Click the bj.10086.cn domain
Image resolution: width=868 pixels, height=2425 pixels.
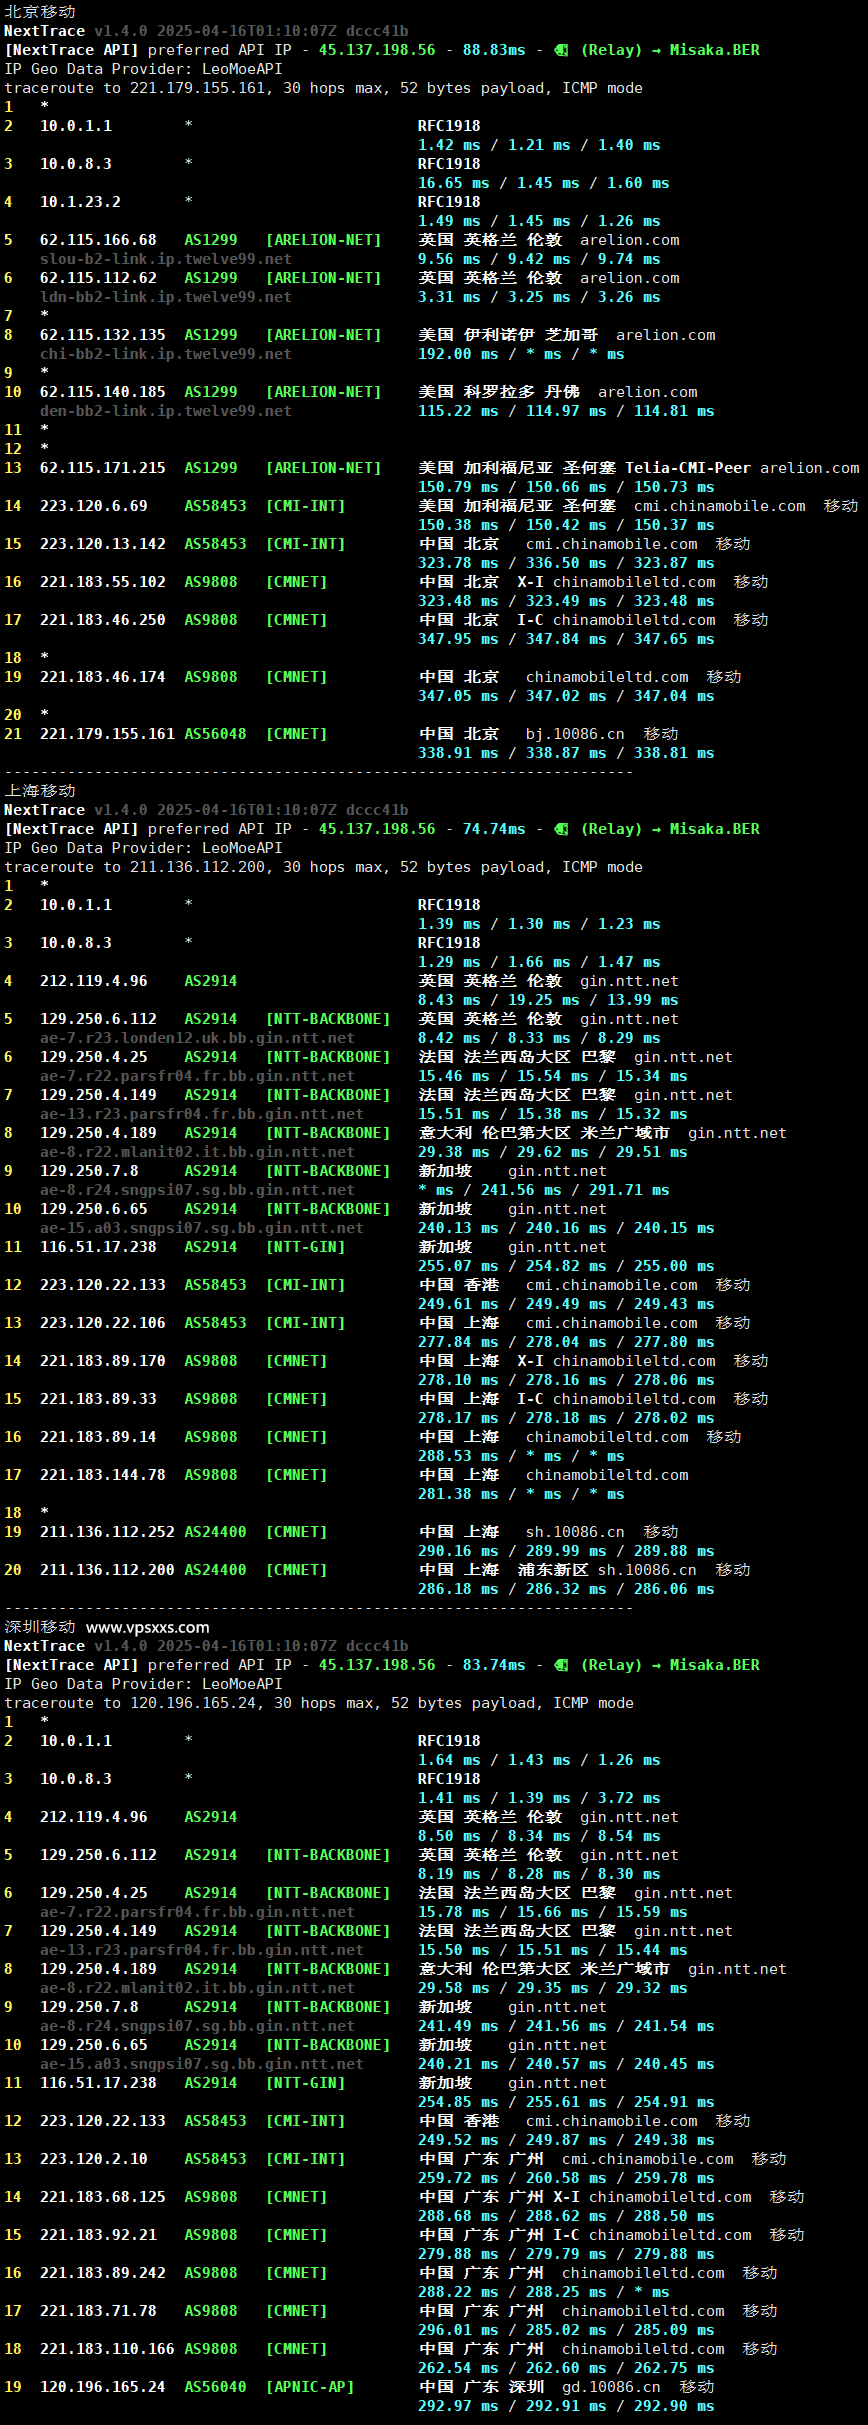[x=575, y=734]
